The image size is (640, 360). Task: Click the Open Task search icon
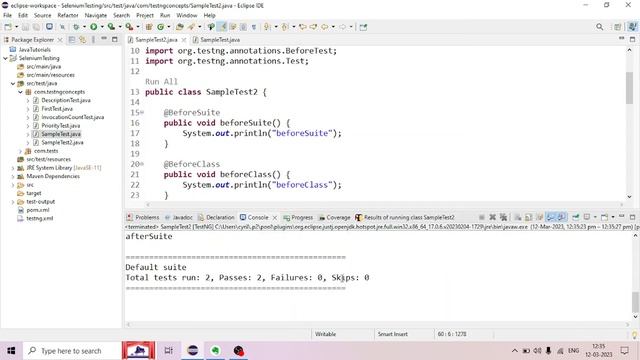click(x=191, y=27)
